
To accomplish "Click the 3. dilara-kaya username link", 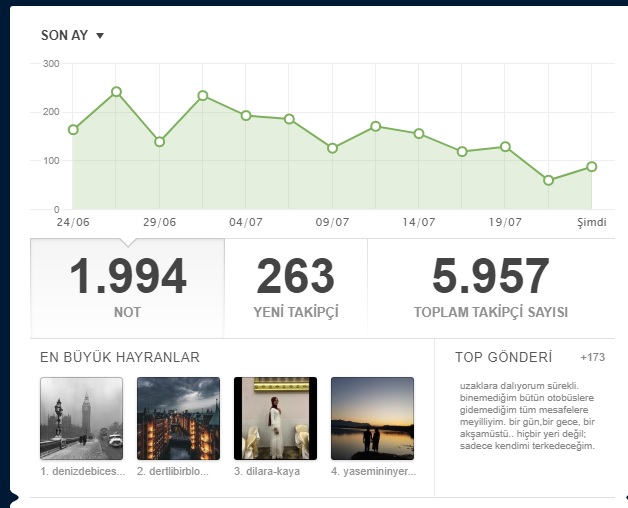I will (x=267, y=471).
